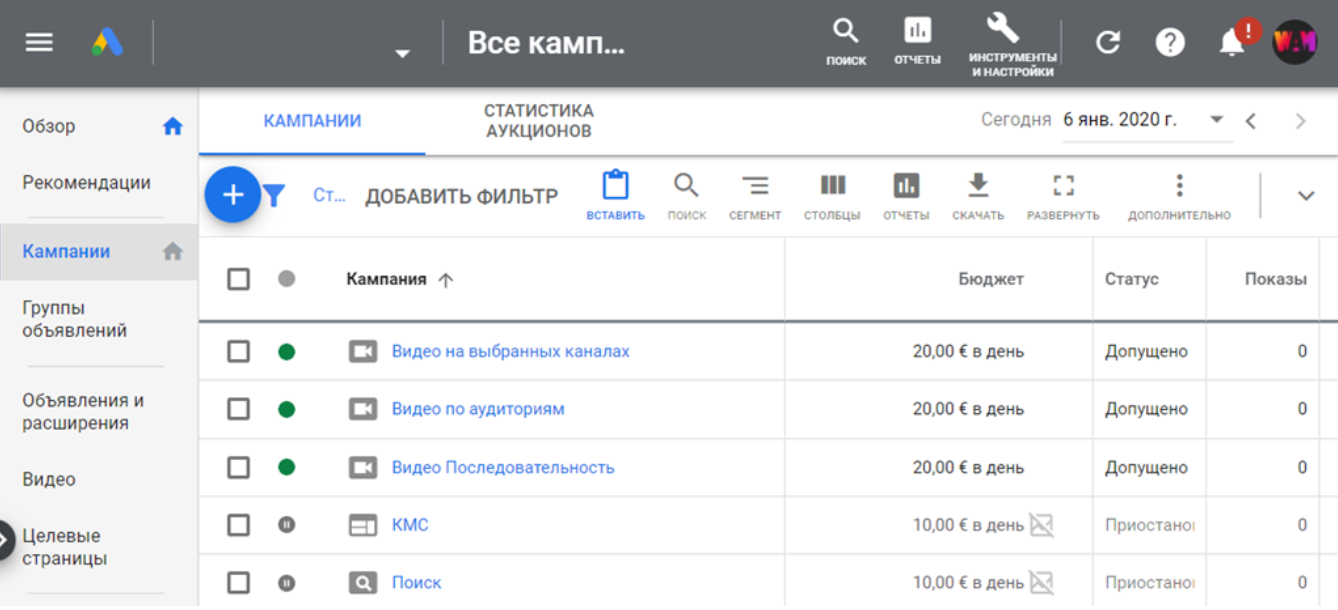Screen dimensions: 1338x610
Task: Open the paused status menu for Поиск campaign
Action: [286, 583]
